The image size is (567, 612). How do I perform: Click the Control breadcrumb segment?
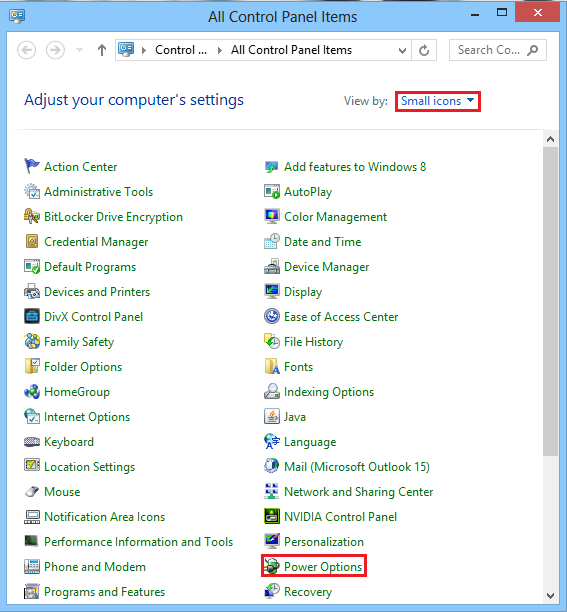(x=181, y=50)
